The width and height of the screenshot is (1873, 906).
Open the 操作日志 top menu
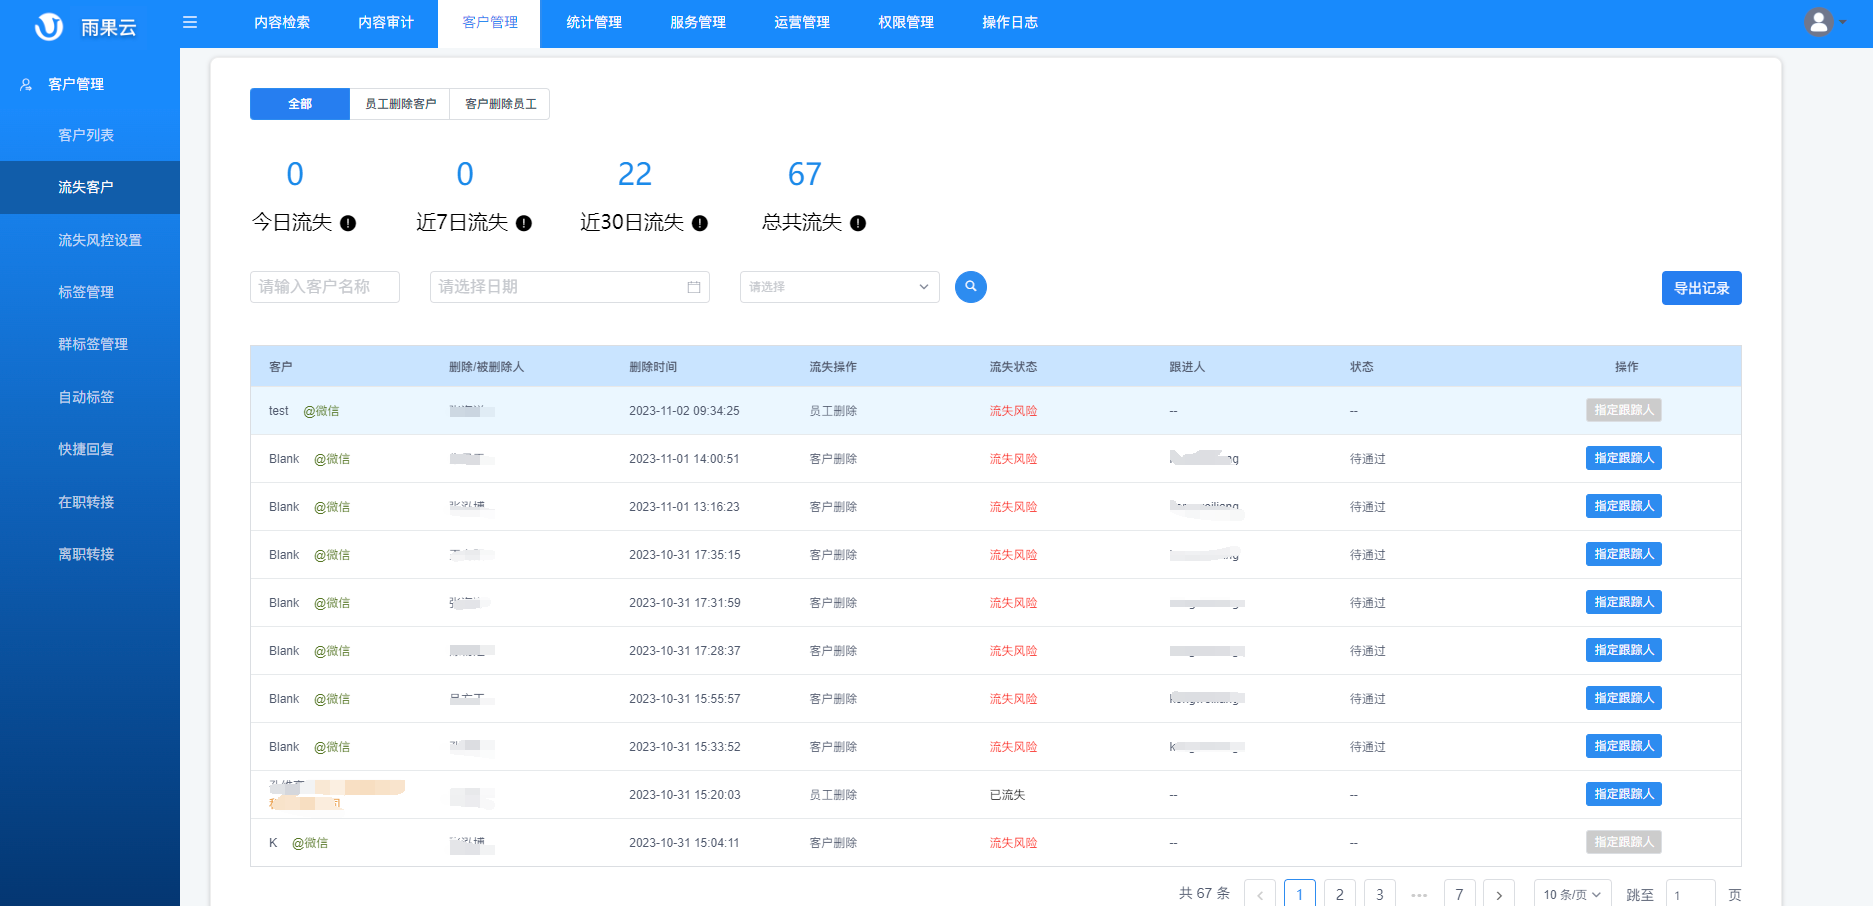[1010, 22]
